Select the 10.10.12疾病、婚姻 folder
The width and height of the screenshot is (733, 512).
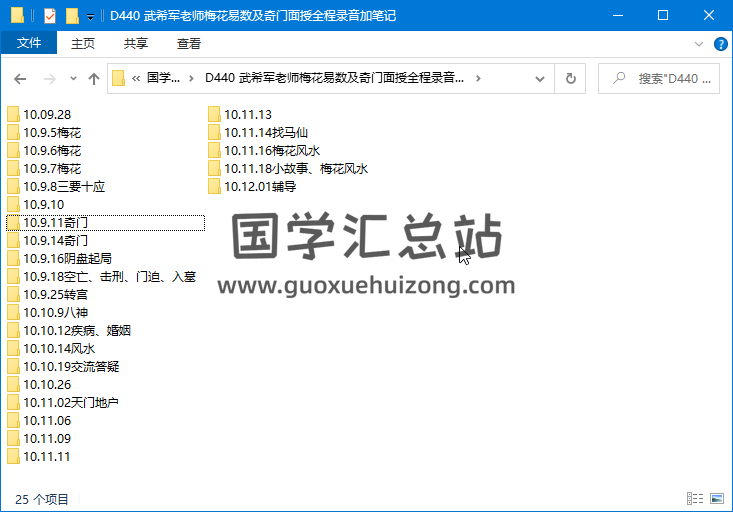70,331
